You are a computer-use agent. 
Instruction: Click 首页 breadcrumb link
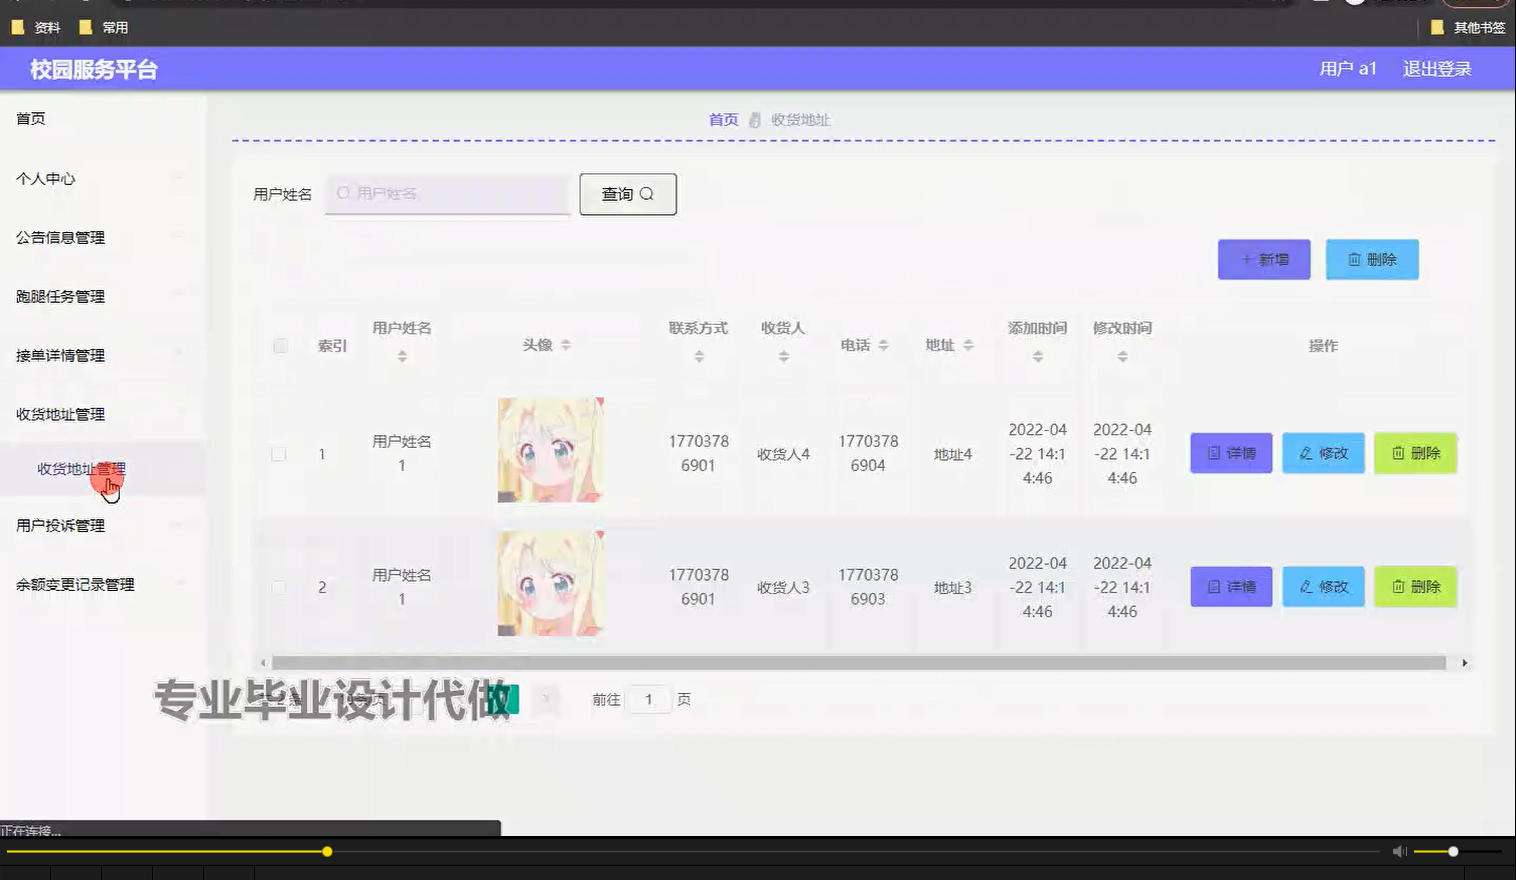point(723,120)
